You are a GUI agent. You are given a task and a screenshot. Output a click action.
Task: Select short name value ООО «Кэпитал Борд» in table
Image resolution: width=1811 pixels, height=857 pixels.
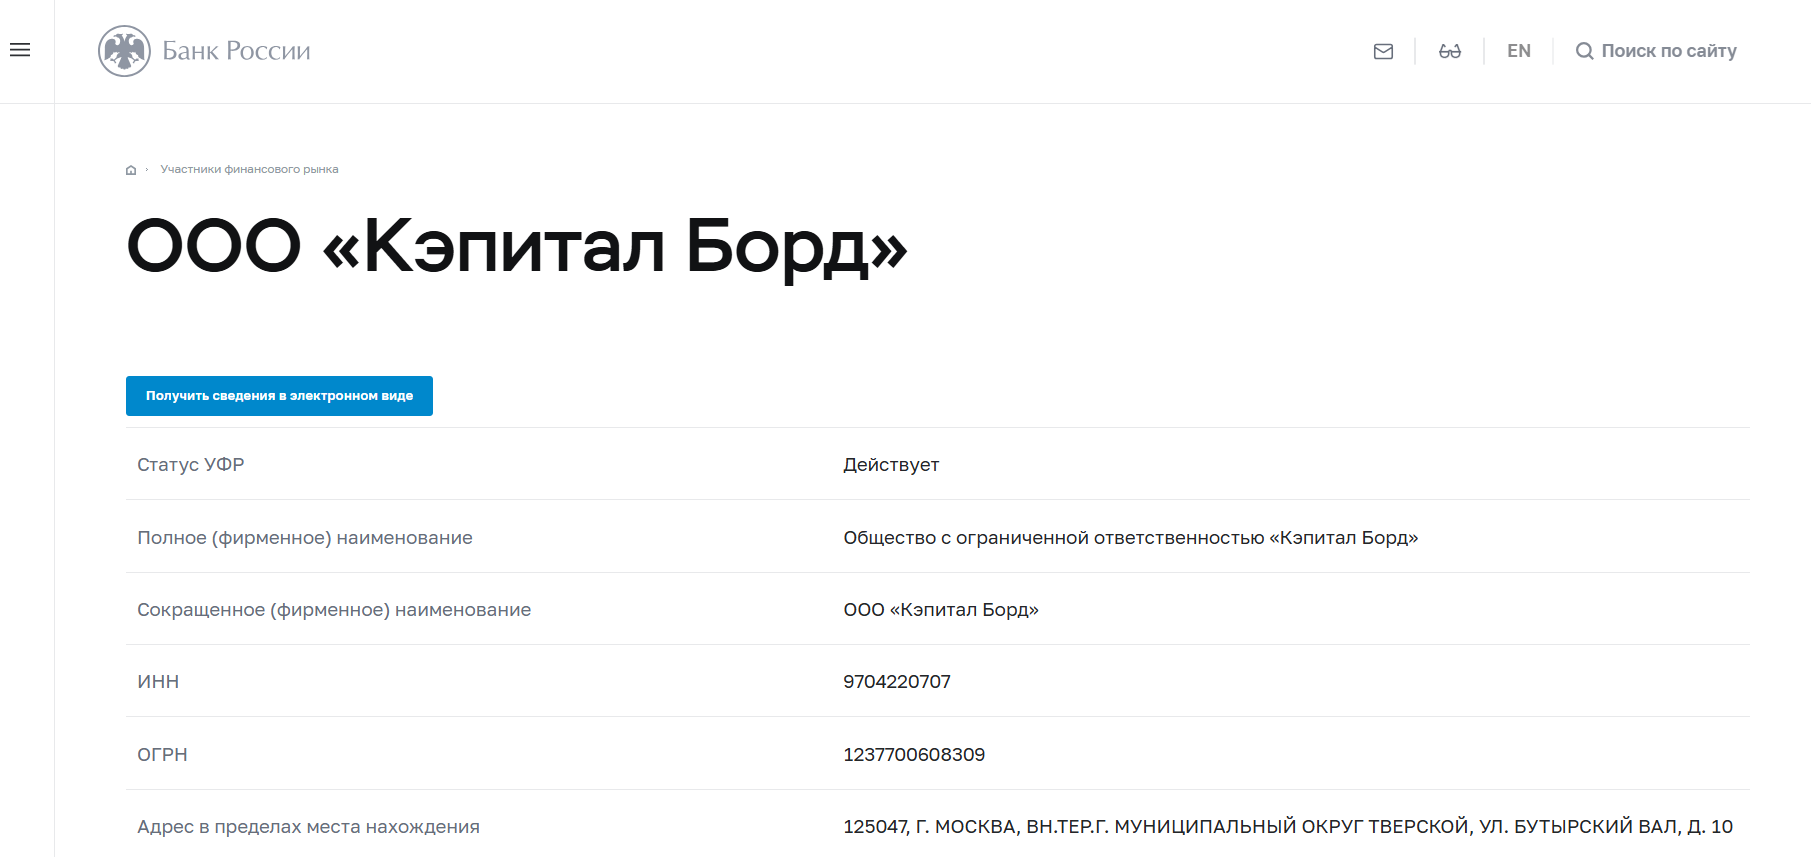tap(941, 610)
